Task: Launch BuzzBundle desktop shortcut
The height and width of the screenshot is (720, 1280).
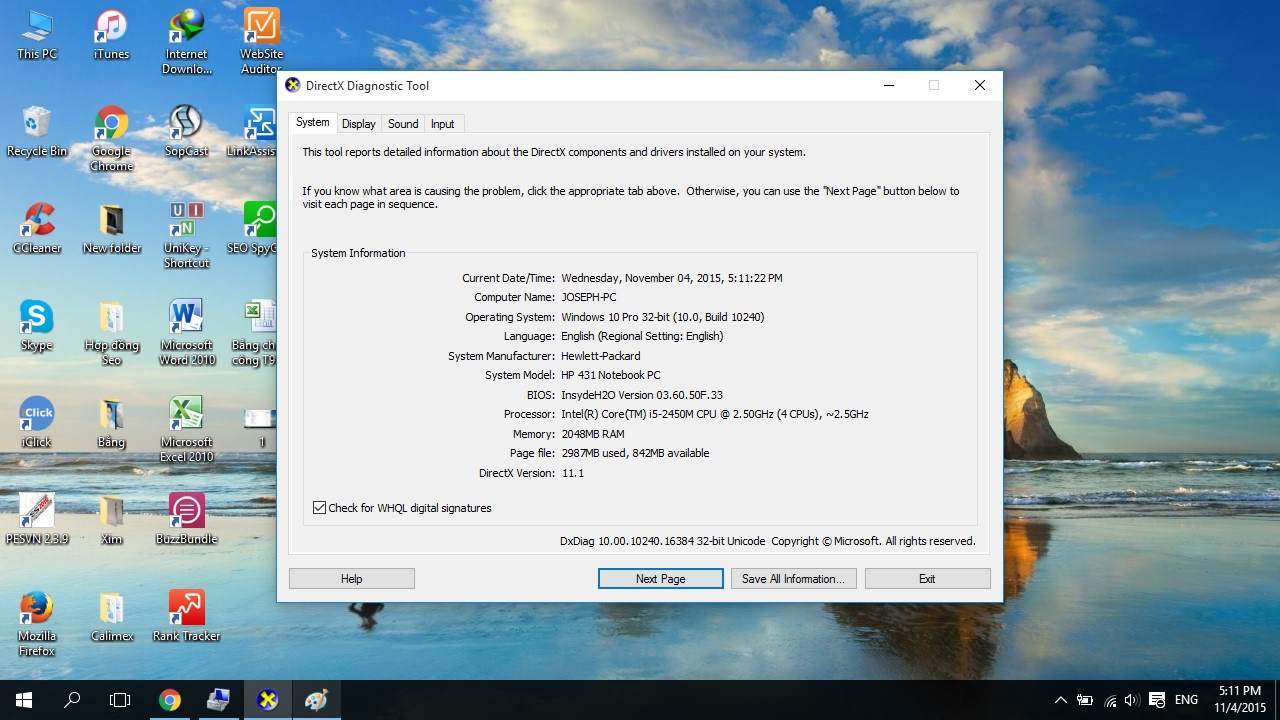Action: (x=187, y=519)
